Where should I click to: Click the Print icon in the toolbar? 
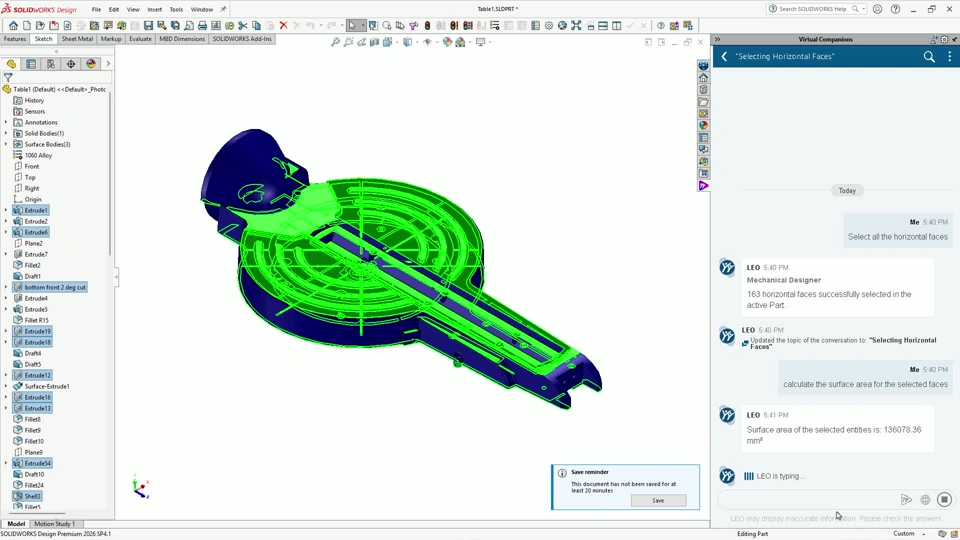tap(202, 26)
